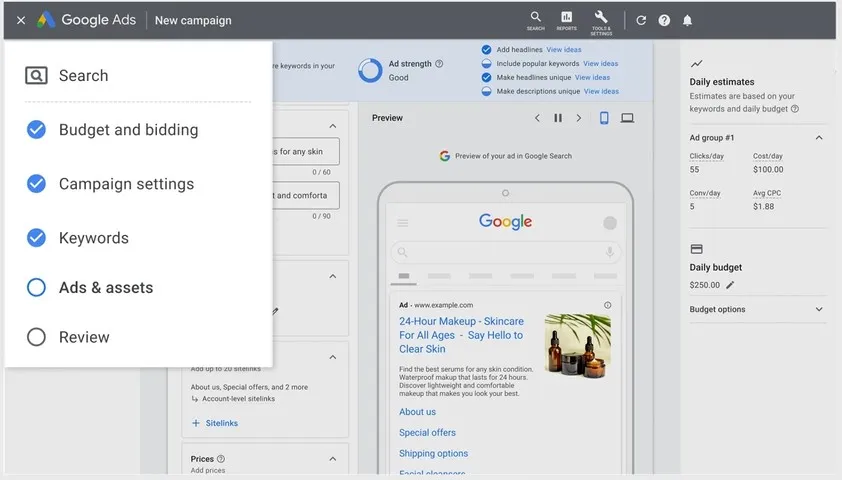842x480 pixels.
Task: Switch preview to mobile device
Action: 604,118
